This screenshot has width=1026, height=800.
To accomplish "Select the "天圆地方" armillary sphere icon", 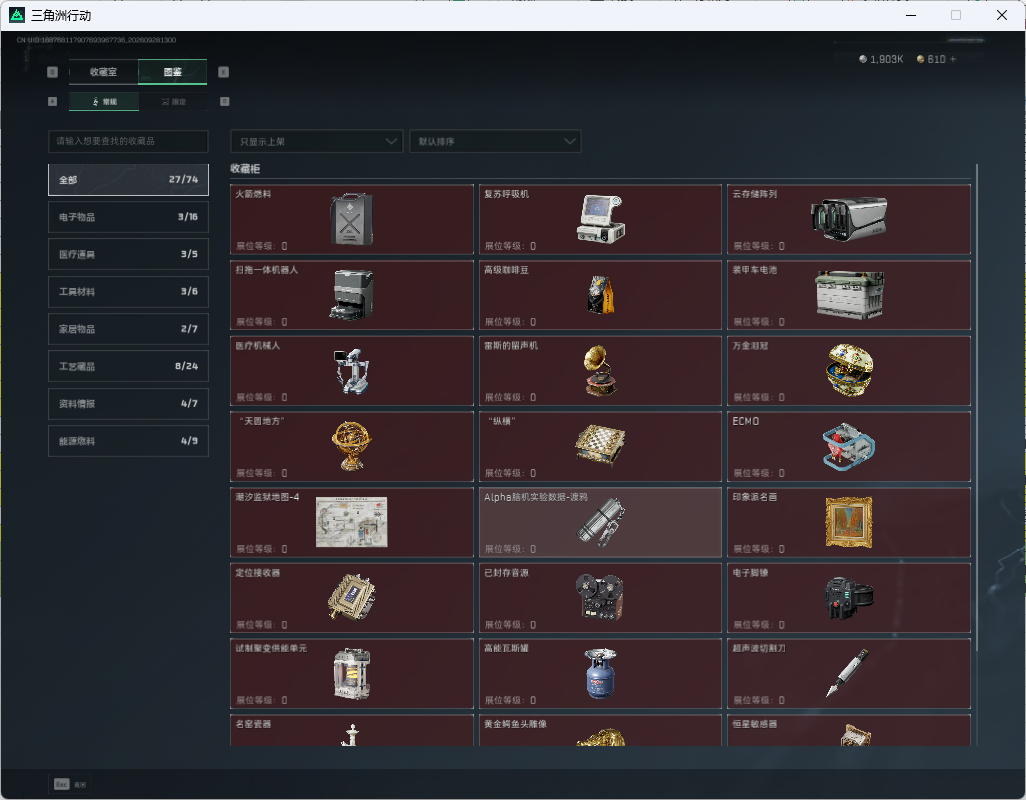I will click(x=351, y=446).
